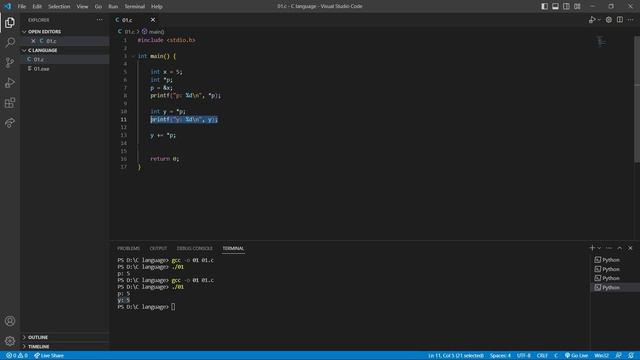Open new terminal launch profile dropdown
This screenshot has height=360, width=640.
pyautogui.click(x=599, y=248)
